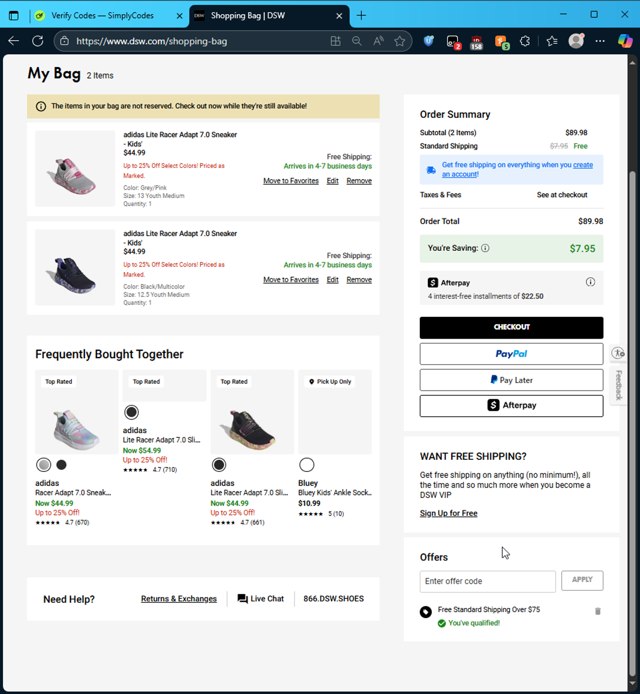Screen dimensions: 640x694
Task: Open the blue shield extension icon
Action: pyautogui.click(x=428, y=41)
